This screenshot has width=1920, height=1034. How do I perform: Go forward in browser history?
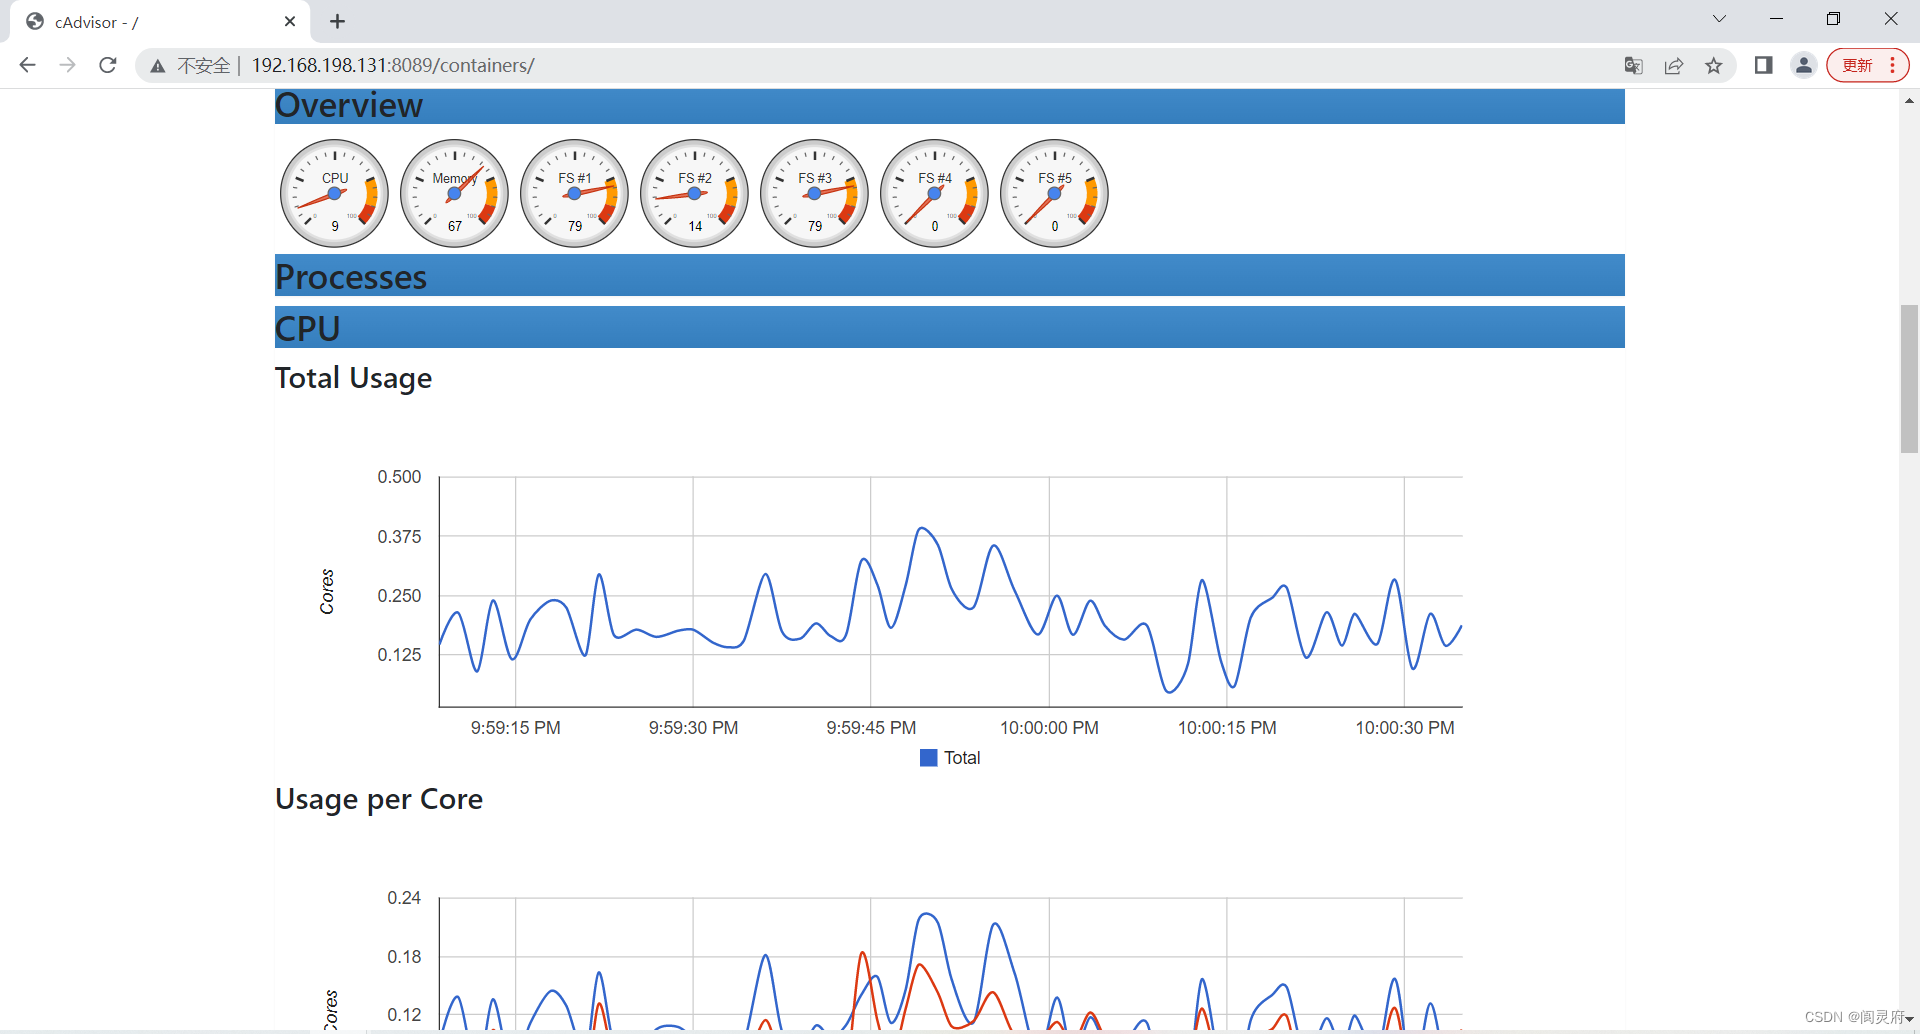click(67, 65)
